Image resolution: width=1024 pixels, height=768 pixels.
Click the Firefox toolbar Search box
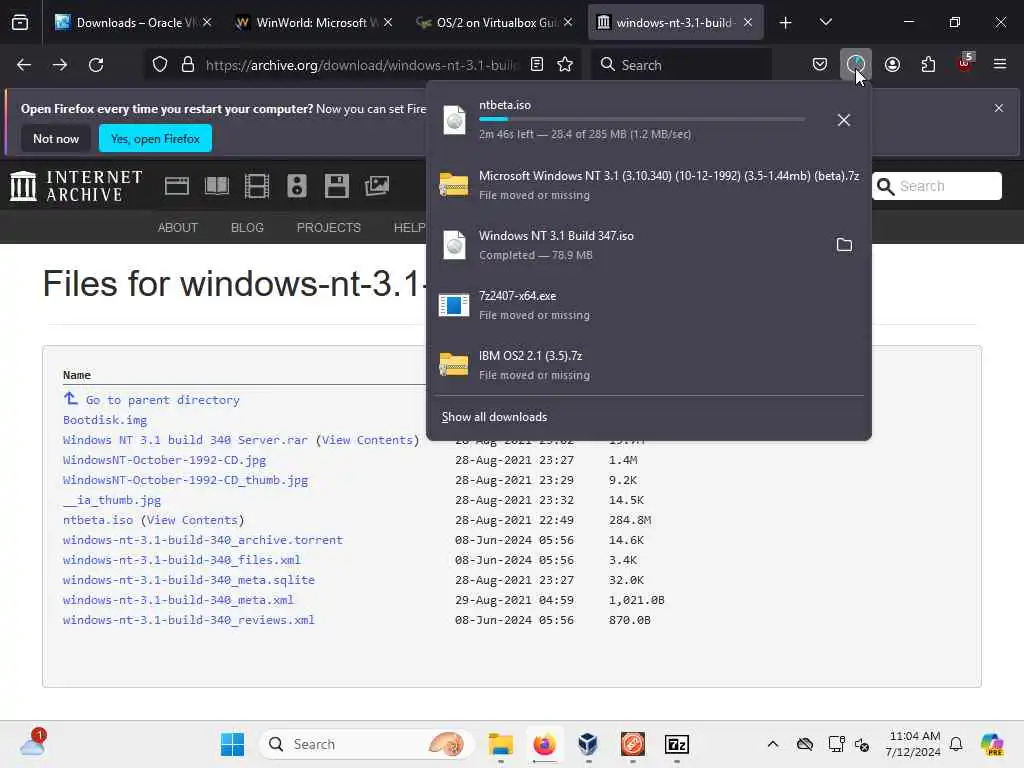(681, 65)
